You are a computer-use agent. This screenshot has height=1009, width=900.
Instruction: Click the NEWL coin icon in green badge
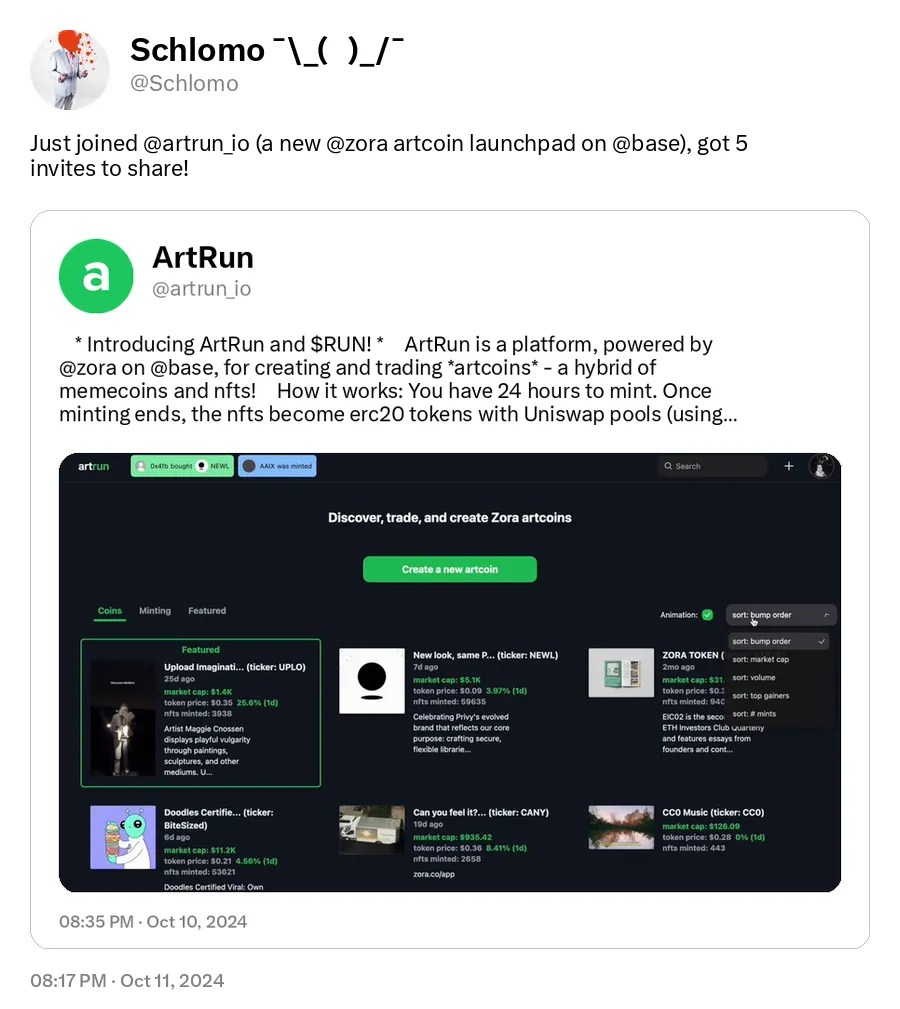(201, 466)
